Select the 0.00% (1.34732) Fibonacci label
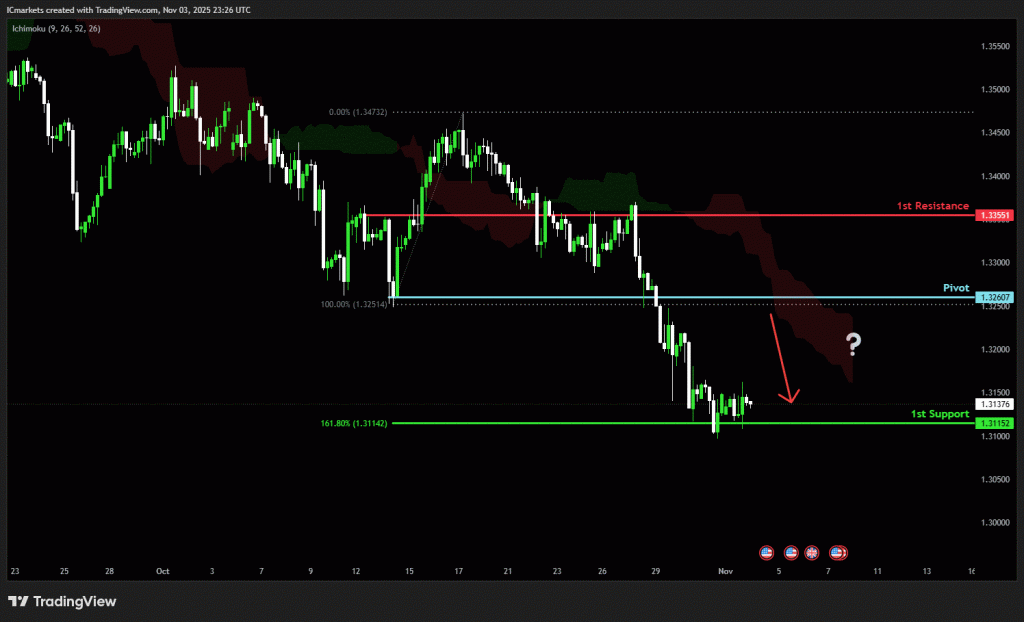 coord(358,113)
